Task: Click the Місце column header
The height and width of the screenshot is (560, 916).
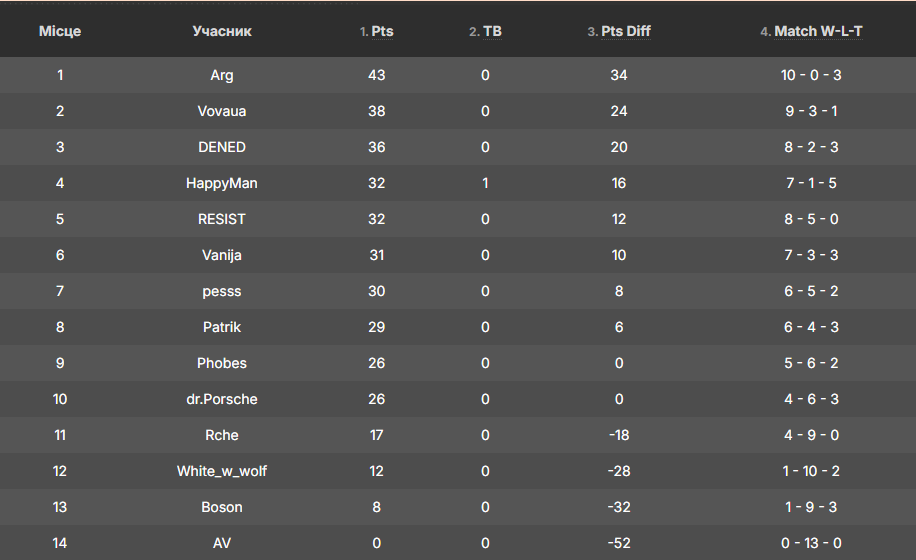Action: tap(60, 31)
